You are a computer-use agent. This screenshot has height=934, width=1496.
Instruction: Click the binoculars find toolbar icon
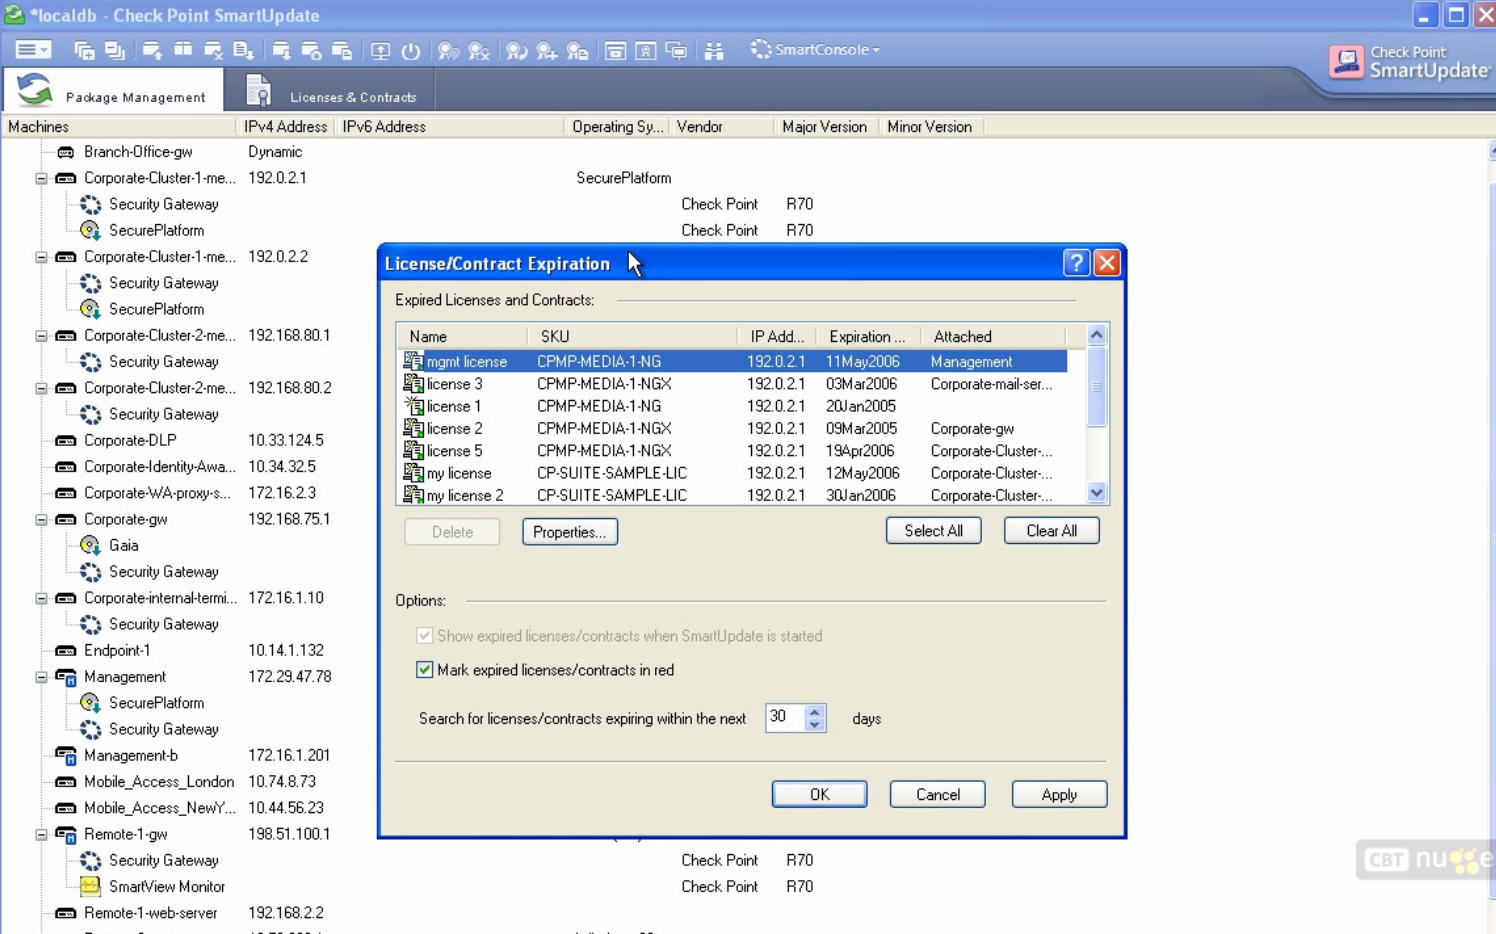click(x=714, y=50)
